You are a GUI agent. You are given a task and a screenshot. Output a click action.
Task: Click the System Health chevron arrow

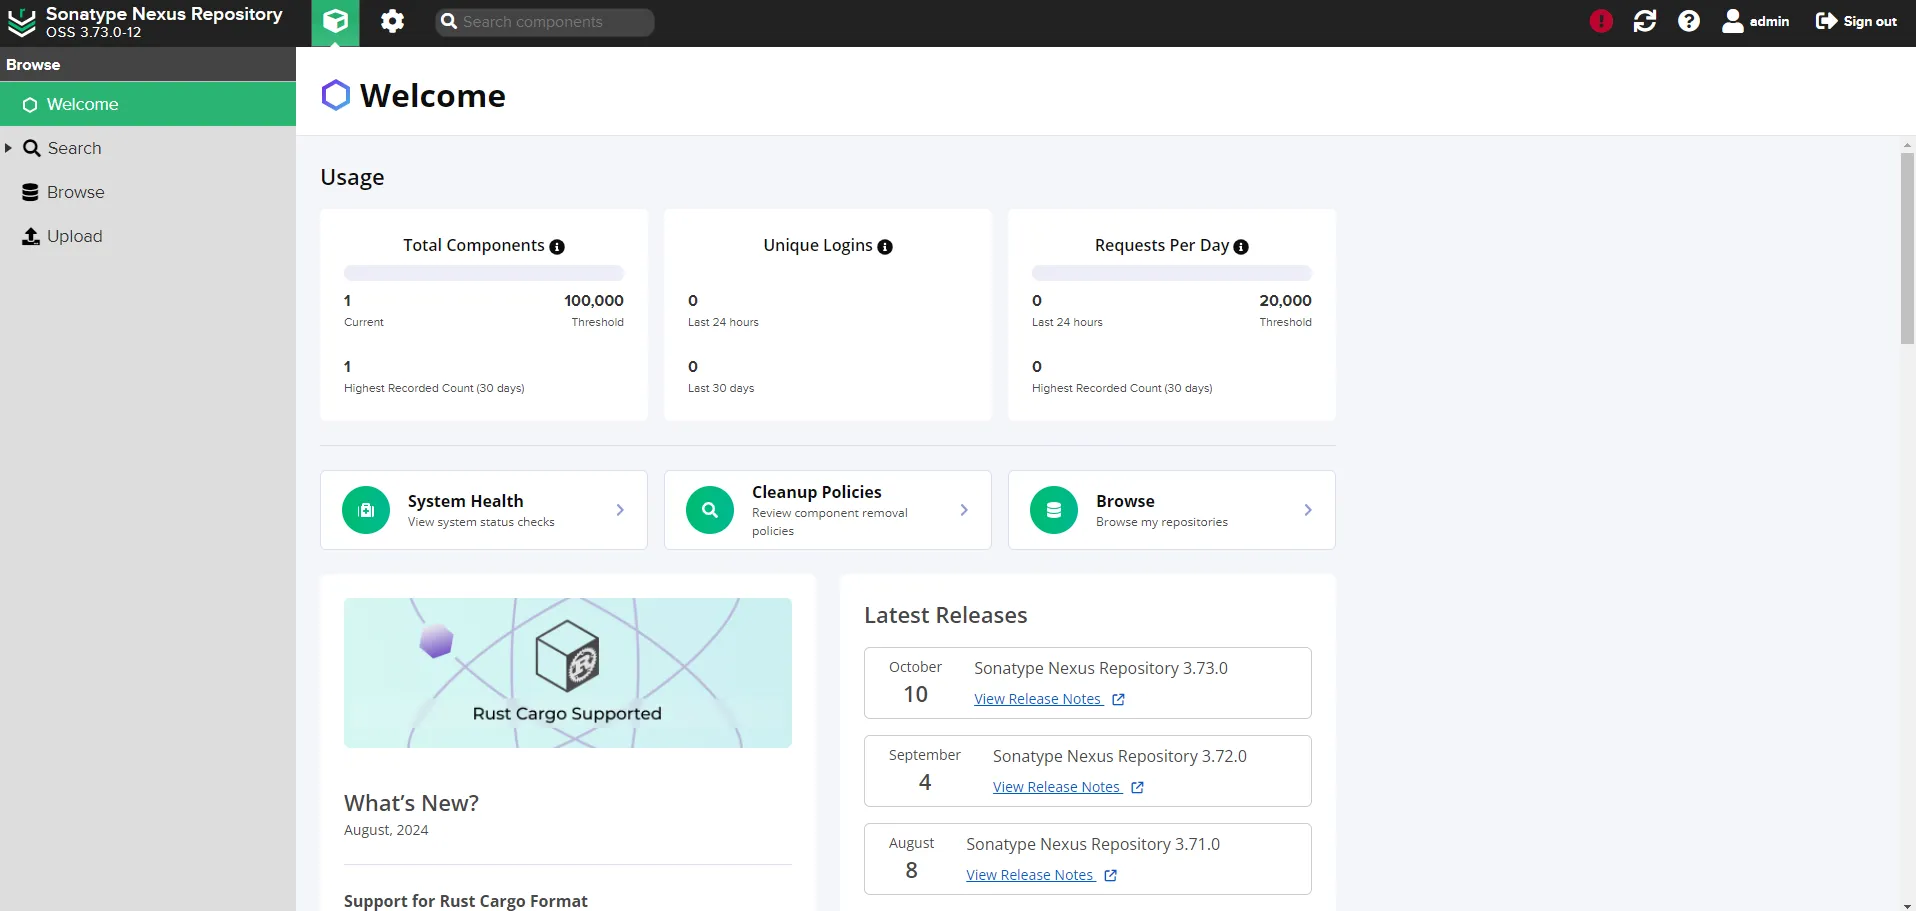coord(620,510)
